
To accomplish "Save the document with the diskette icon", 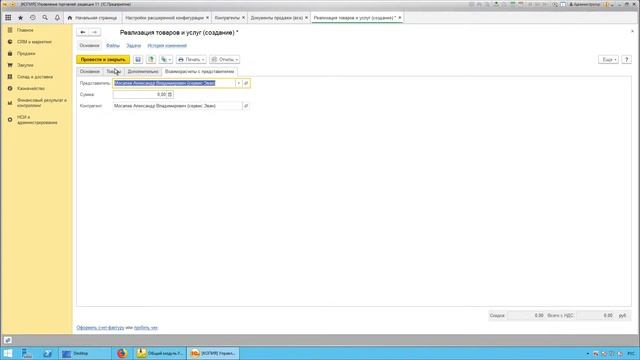I will (x=138, y=60).
